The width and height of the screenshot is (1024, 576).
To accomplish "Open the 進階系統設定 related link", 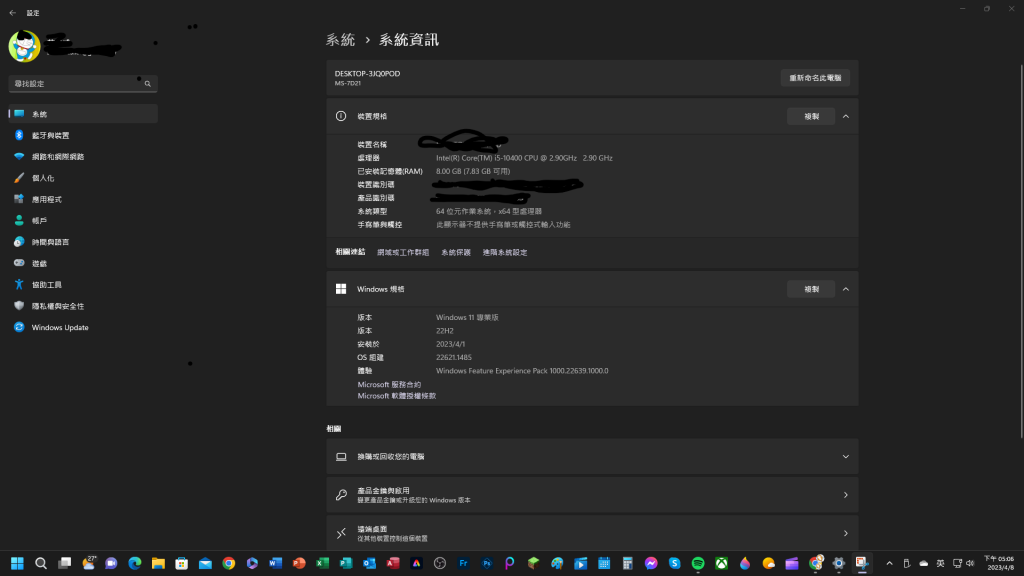I will 505,252.
